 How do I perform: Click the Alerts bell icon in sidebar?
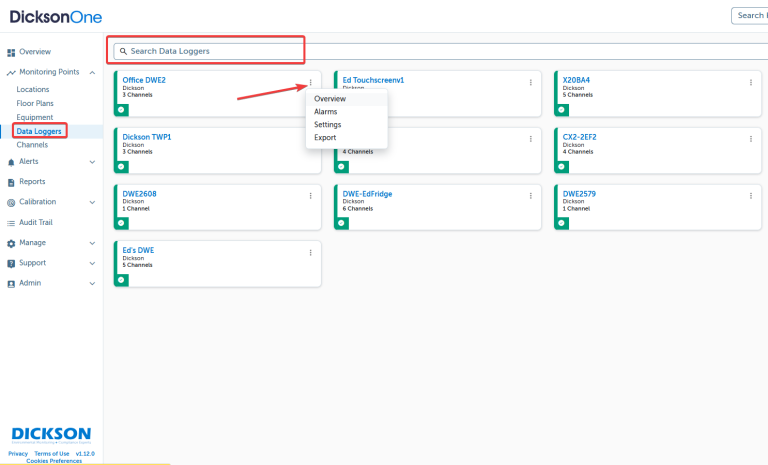point(11,162)
